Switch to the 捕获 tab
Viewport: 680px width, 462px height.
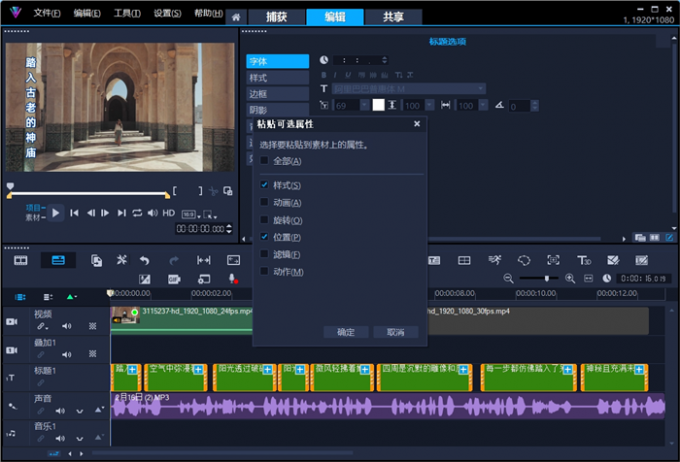click(276, 17)
